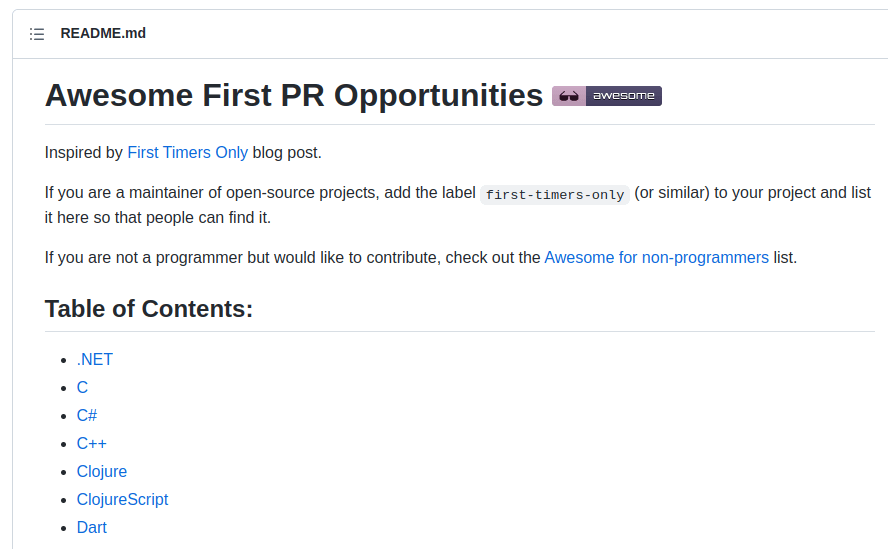Viewport: 888px width, 549px height.
Task: Click the 'Table of Contents:' heading
Action: 149,309
